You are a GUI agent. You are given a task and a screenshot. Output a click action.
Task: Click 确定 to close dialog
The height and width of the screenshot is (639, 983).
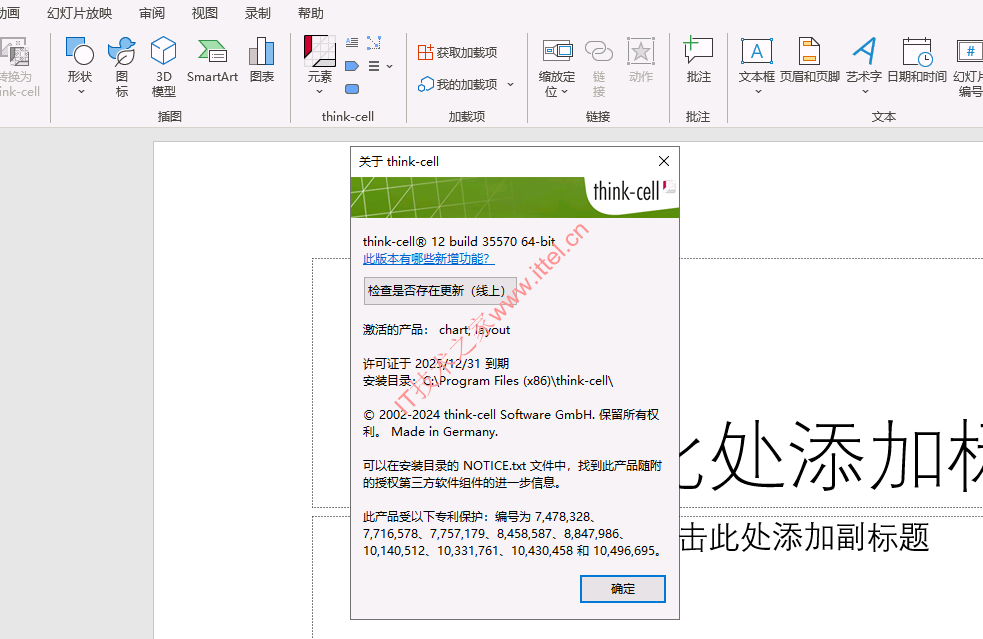[623, 589]
